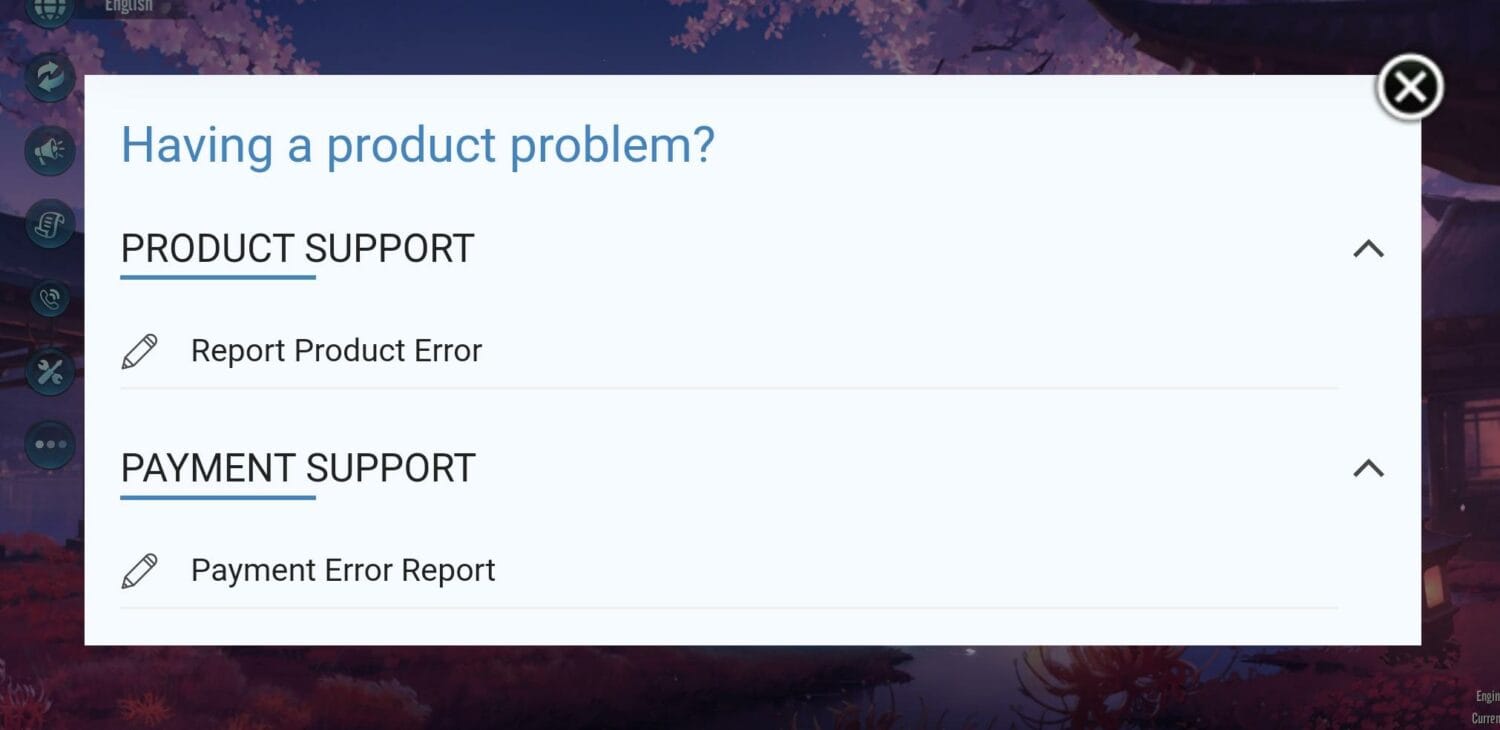Select the refresh/sync icon in sidebar
This screenshot has height=730, width=1500.
48,77
